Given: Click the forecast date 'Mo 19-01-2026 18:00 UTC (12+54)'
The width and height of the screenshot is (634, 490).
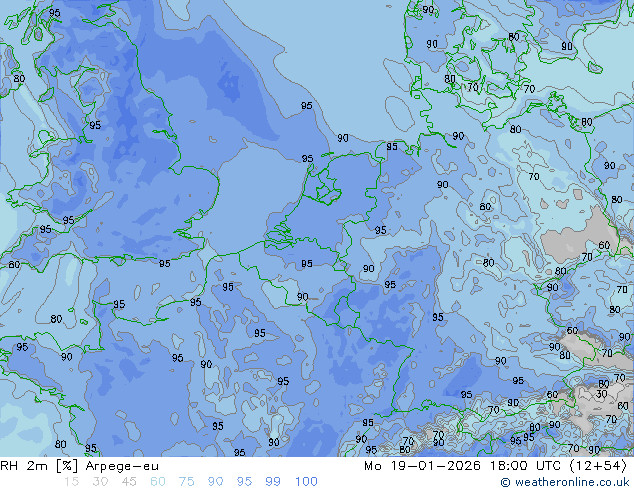Looking at the screenshot, I should (495, 466).
